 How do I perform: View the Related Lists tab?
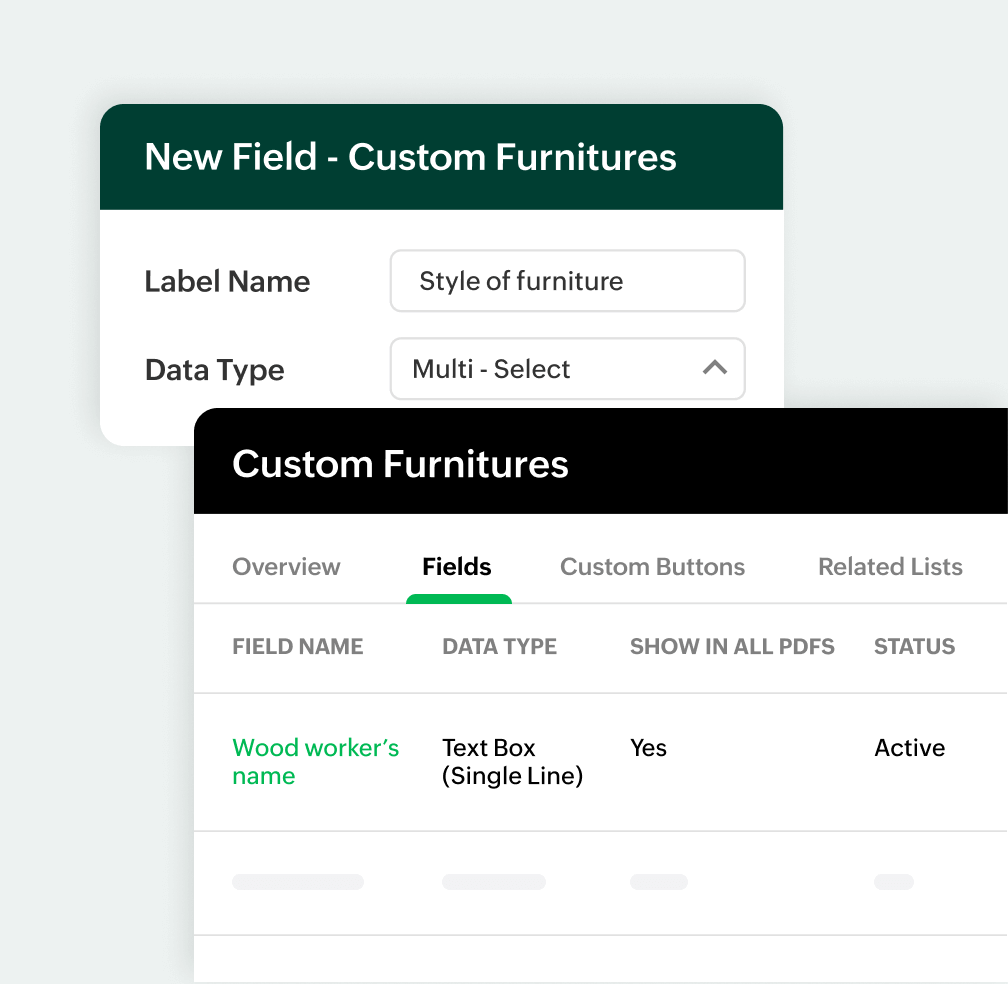click(889, 567)
